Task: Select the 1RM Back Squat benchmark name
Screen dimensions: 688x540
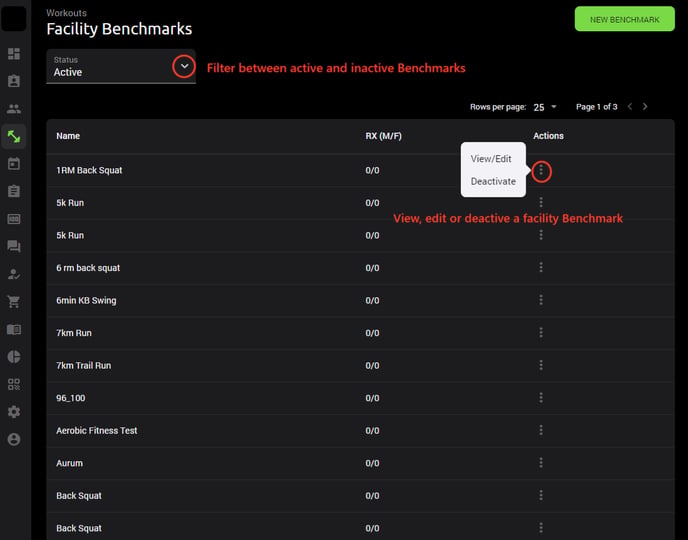Action: pos(89,170)
